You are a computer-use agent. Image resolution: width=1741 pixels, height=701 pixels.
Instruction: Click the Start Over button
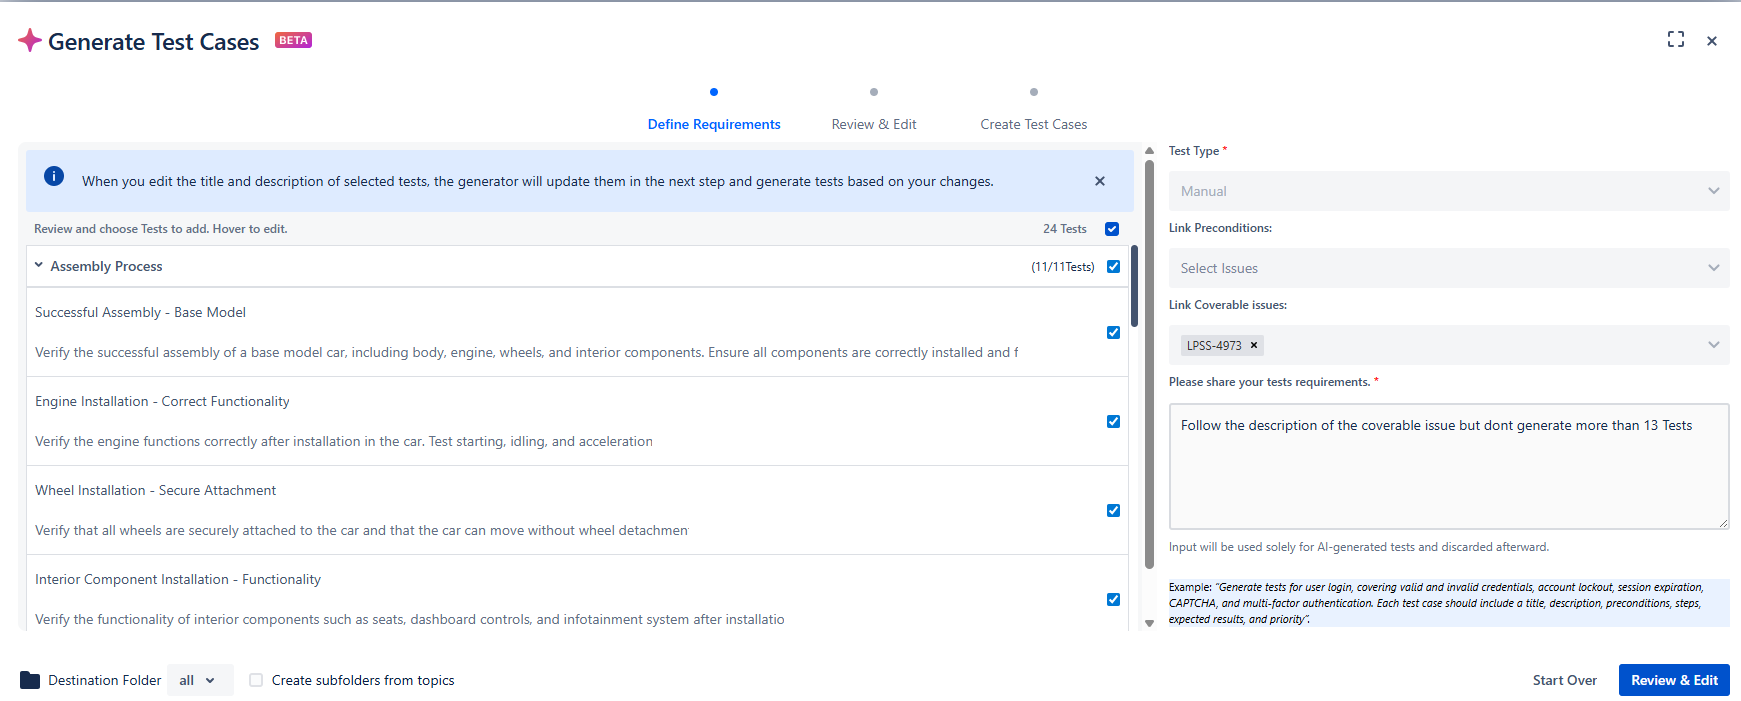coord(1564,680)
